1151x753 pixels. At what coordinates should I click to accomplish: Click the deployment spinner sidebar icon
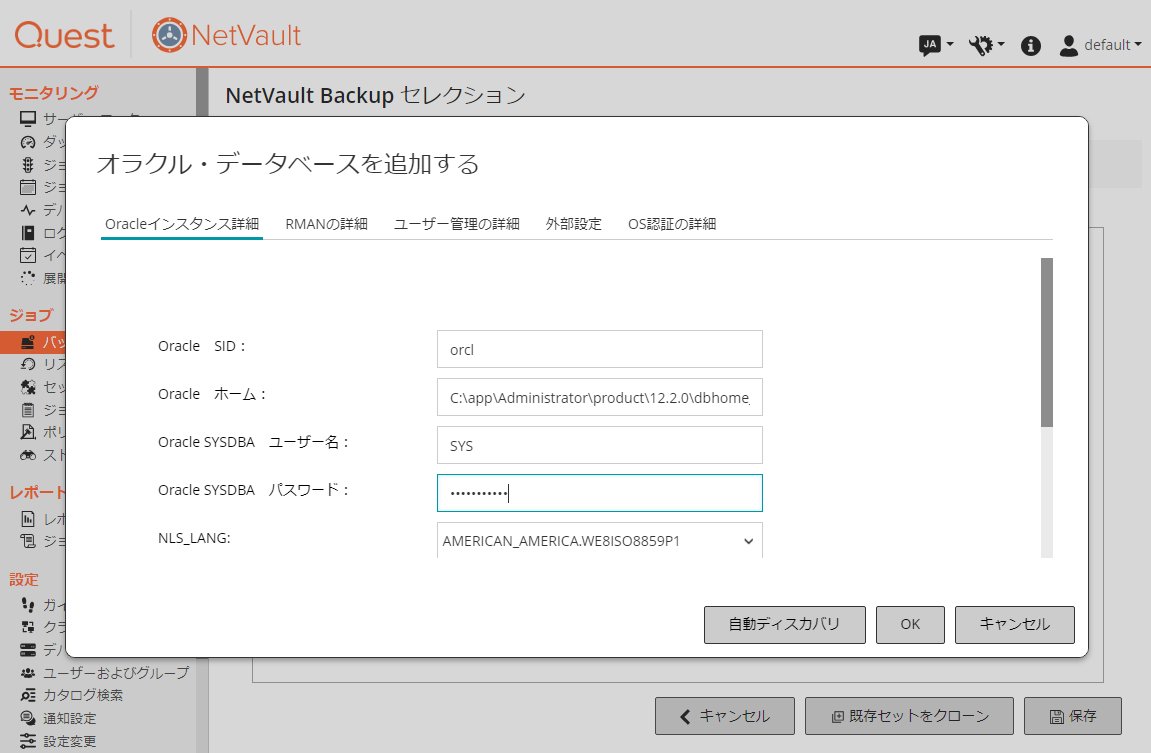28,278
